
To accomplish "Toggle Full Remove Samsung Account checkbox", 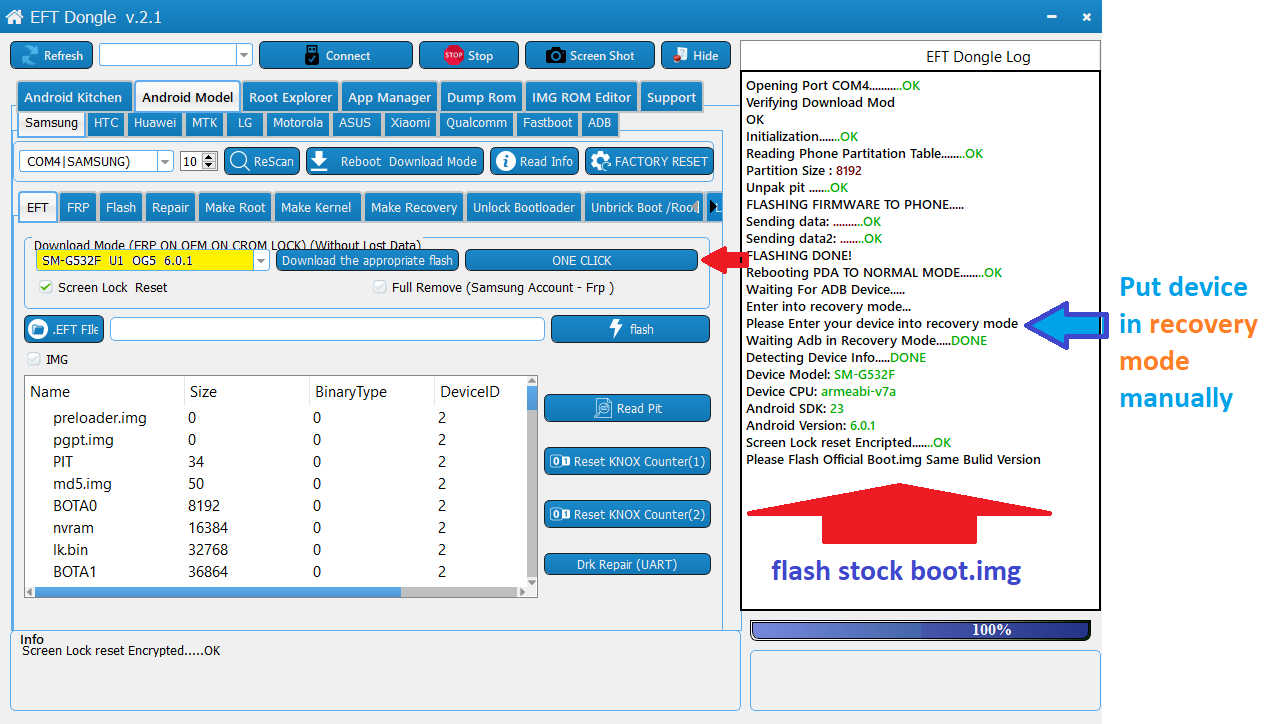I will tap(380, 287).
